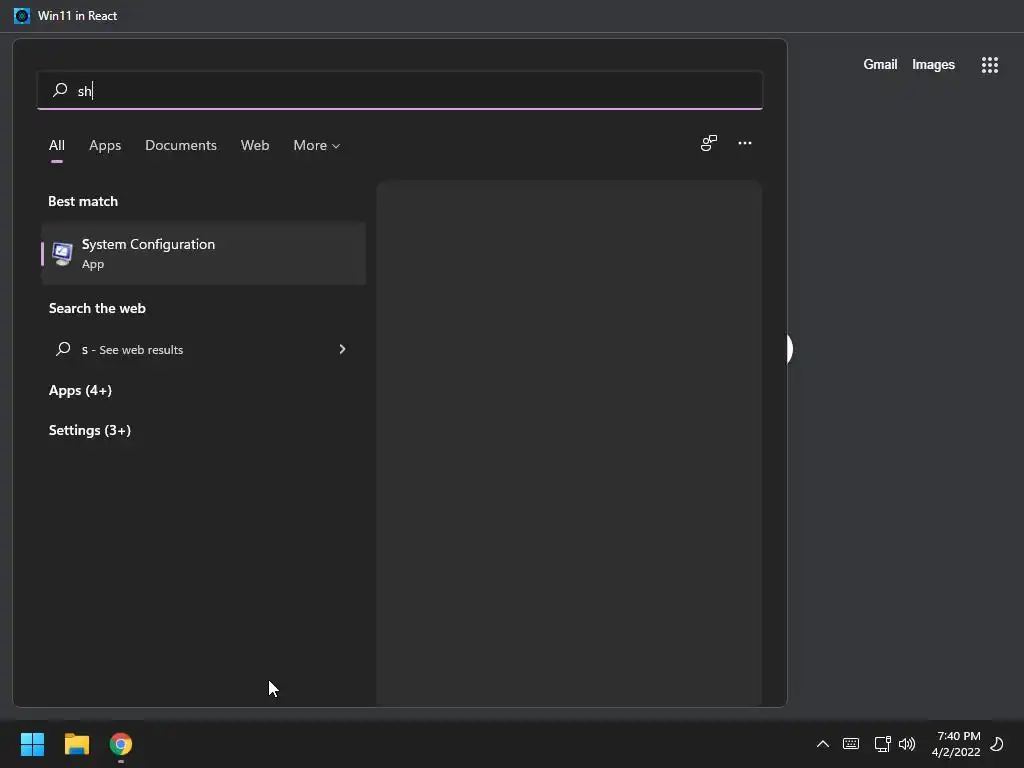This screenshot has height=768, width=1024.
Task: Click the search magnifier icon in search box
Action: tap(60, 90)
